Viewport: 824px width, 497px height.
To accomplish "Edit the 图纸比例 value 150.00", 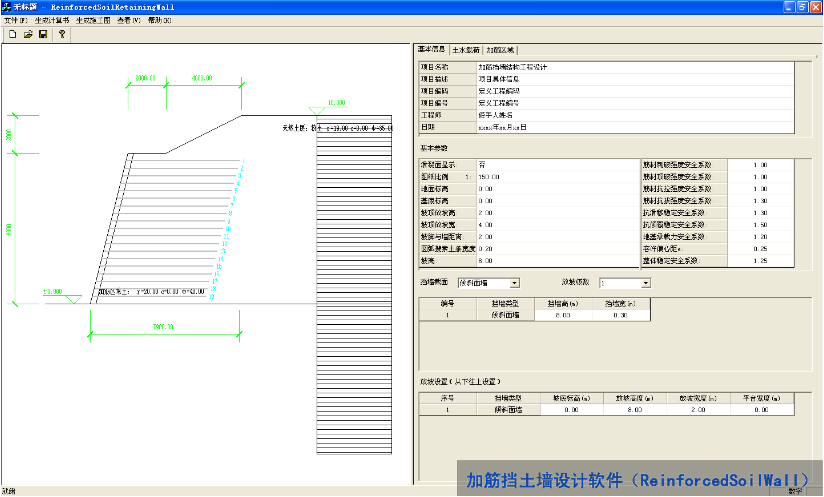I will coord(558,177).
